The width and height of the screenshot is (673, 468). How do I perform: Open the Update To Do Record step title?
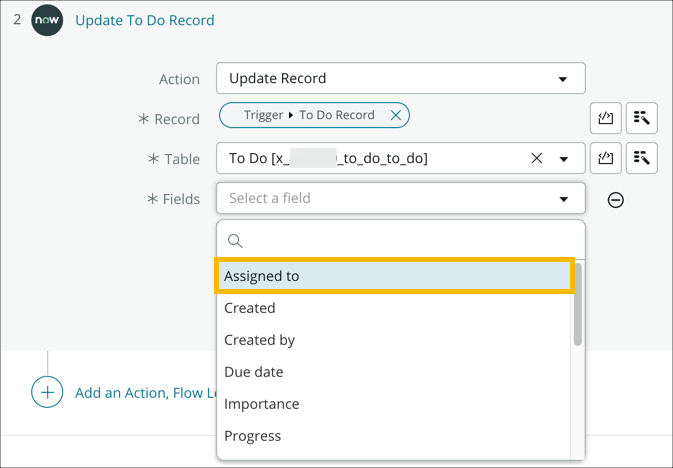click(x=144, y=20)
